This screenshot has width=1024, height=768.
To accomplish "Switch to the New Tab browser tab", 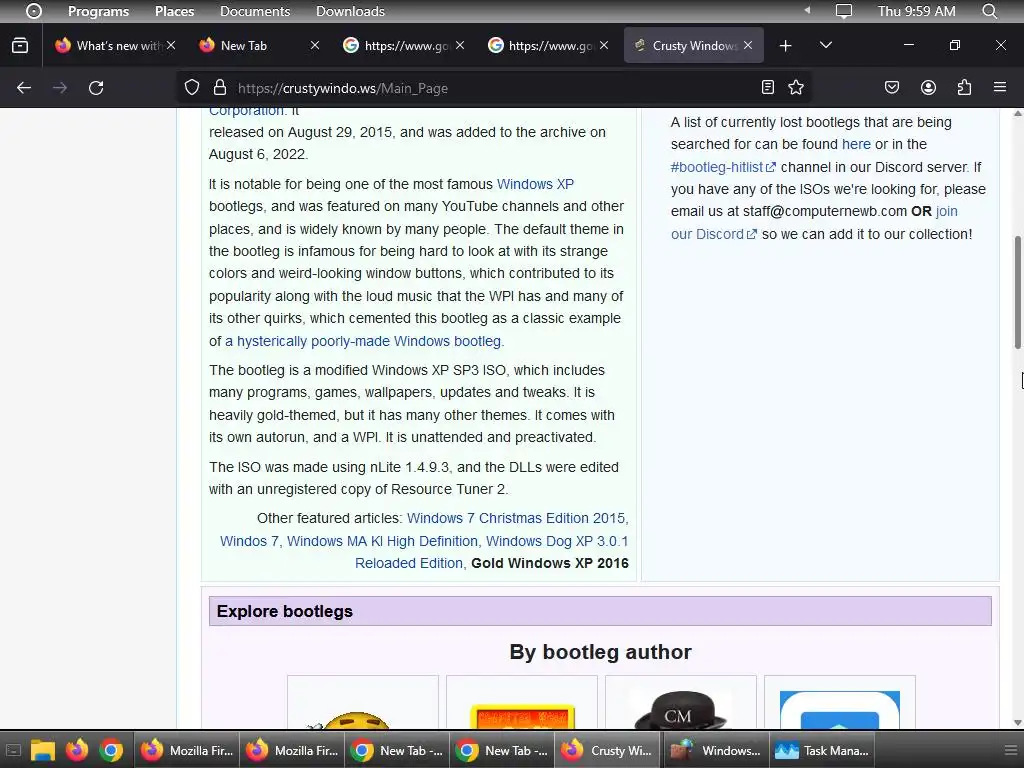I will click(259, 45).
